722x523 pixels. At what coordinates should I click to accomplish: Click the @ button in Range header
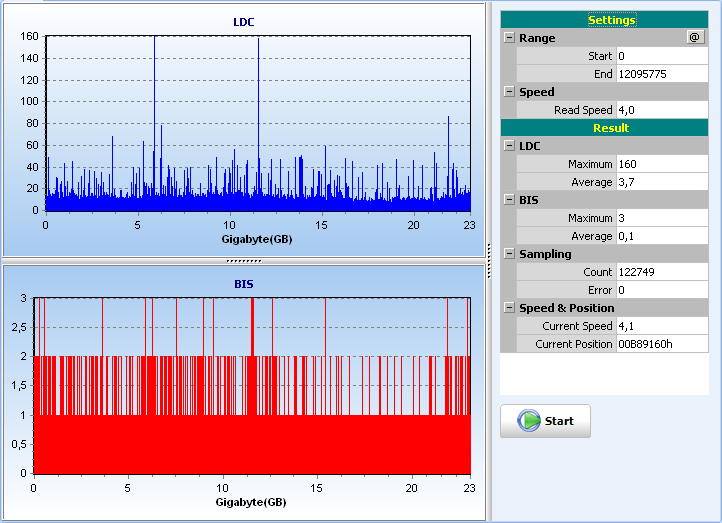(x=695, y=37)
